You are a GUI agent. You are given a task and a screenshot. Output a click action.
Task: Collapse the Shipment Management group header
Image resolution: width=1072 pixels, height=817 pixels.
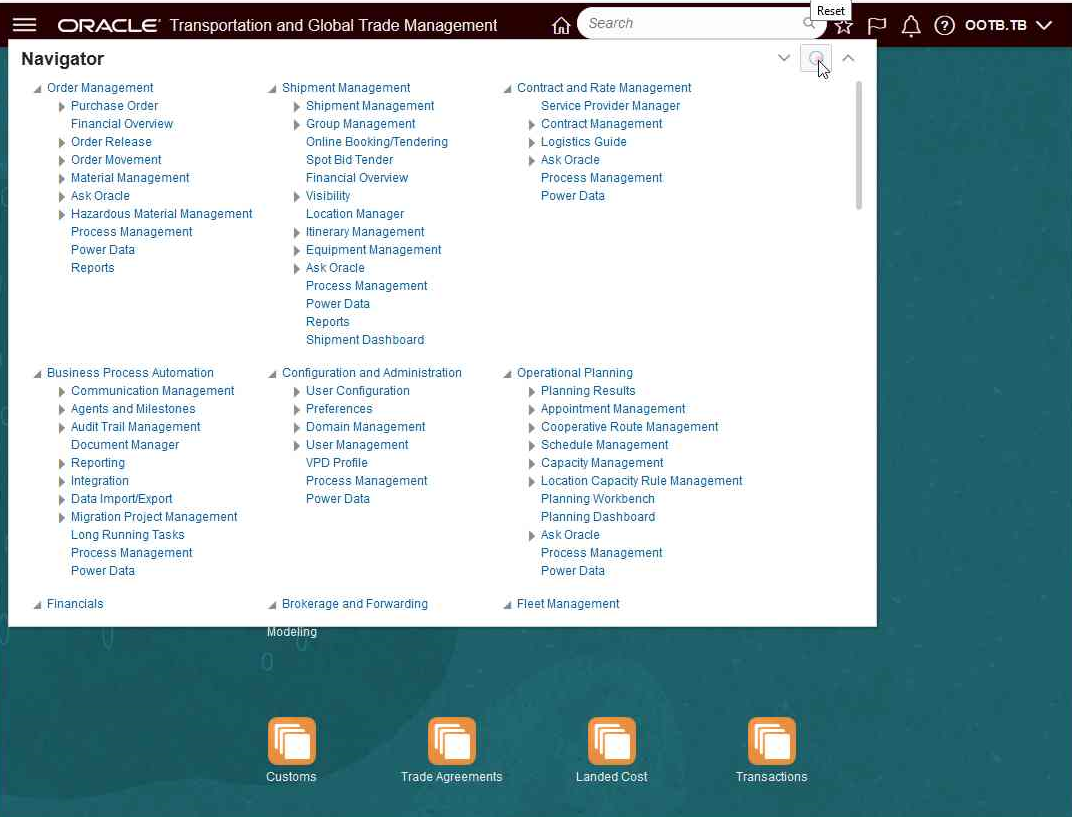coord(272,89)
